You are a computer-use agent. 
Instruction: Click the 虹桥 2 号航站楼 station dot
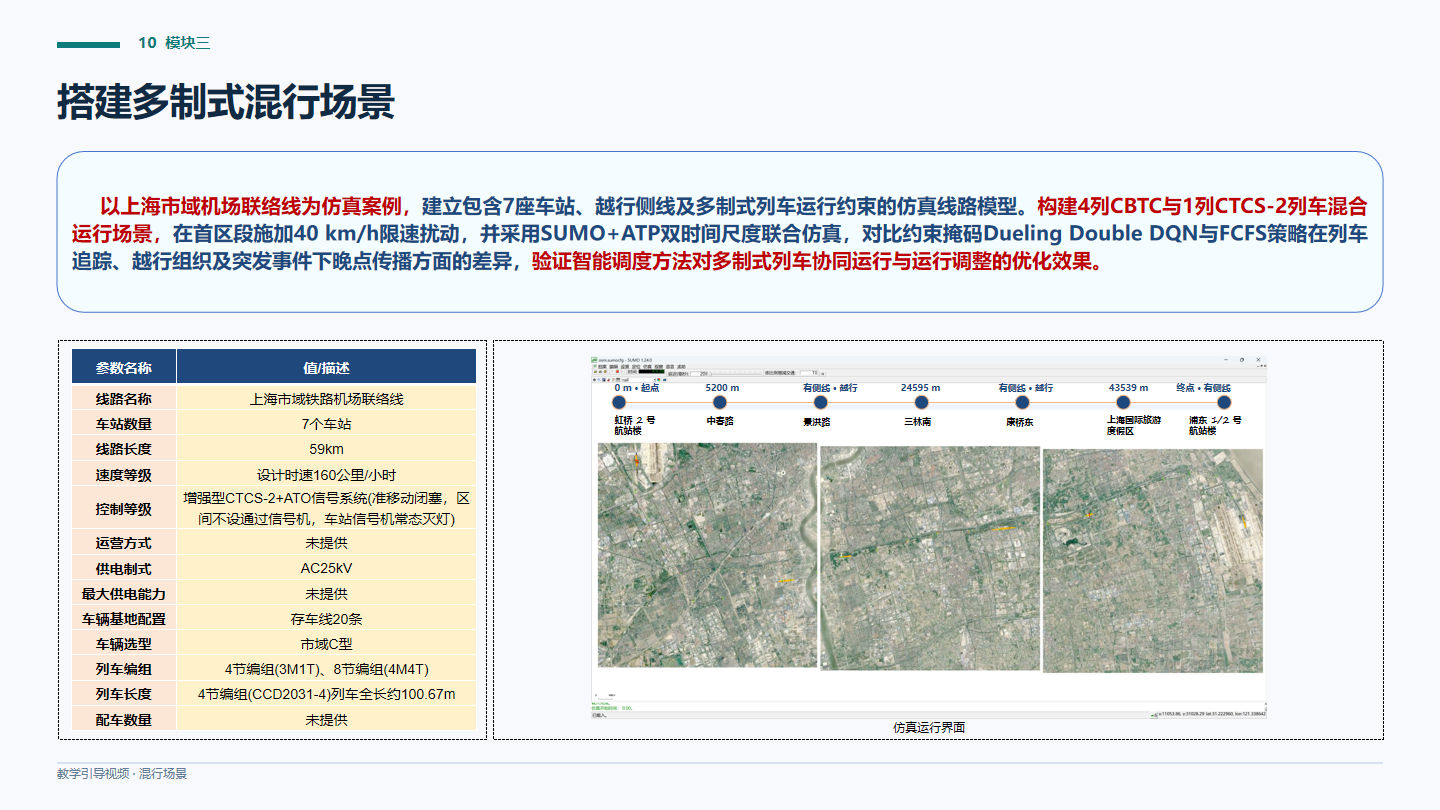click(619, 402)
